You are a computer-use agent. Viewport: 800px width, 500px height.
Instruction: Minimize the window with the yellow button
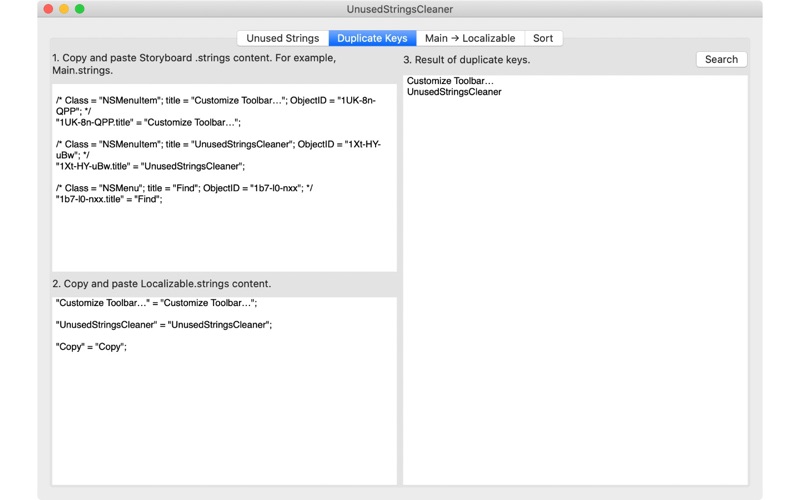tap(64, 9)
